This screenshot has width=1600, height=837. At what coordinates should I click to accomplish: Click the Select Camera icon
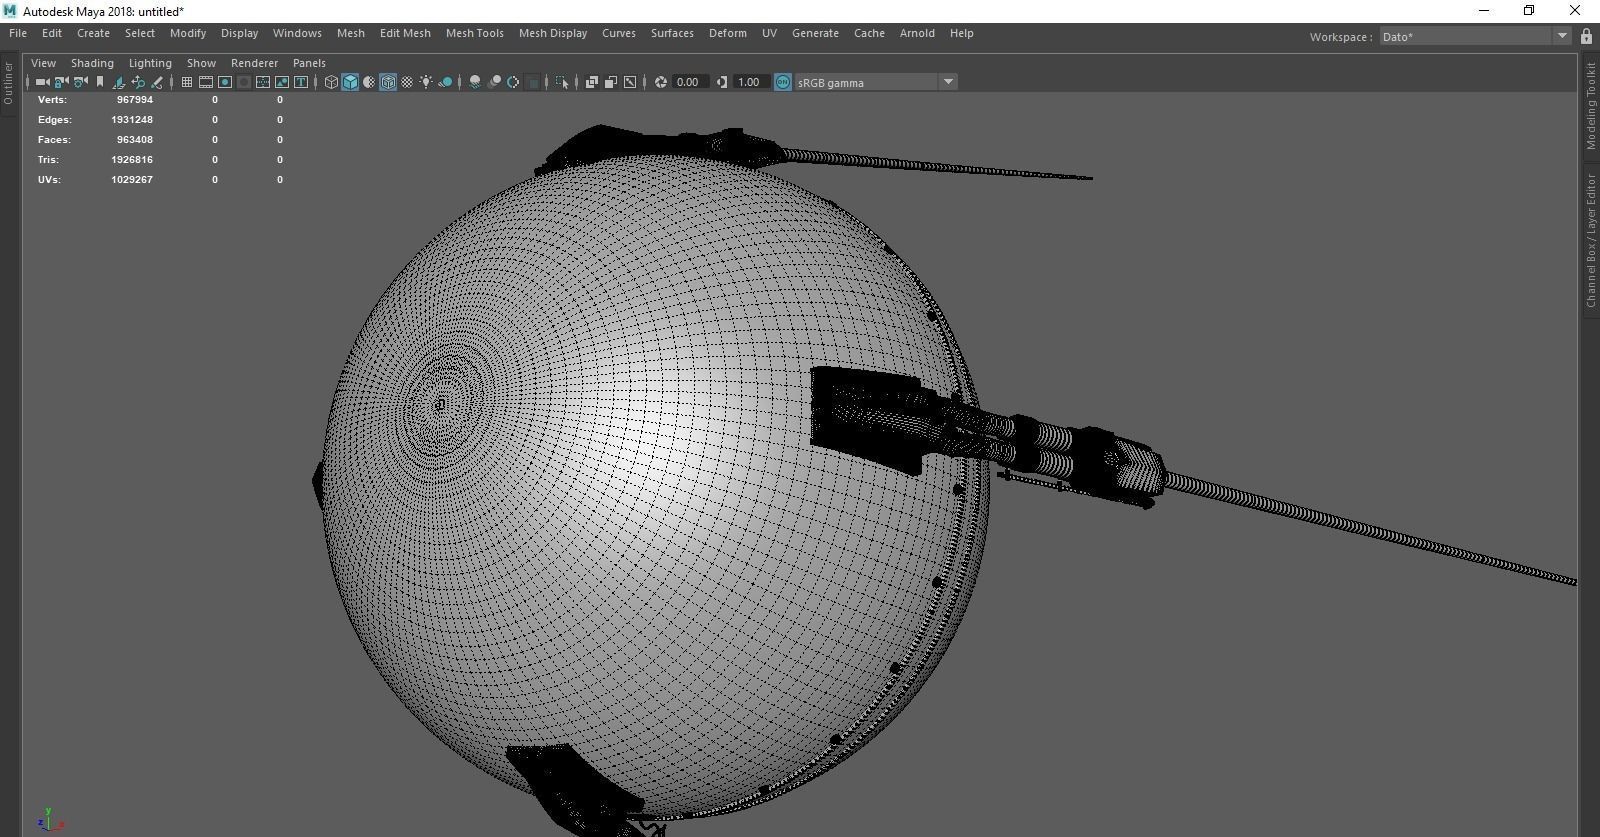[42, 82]
